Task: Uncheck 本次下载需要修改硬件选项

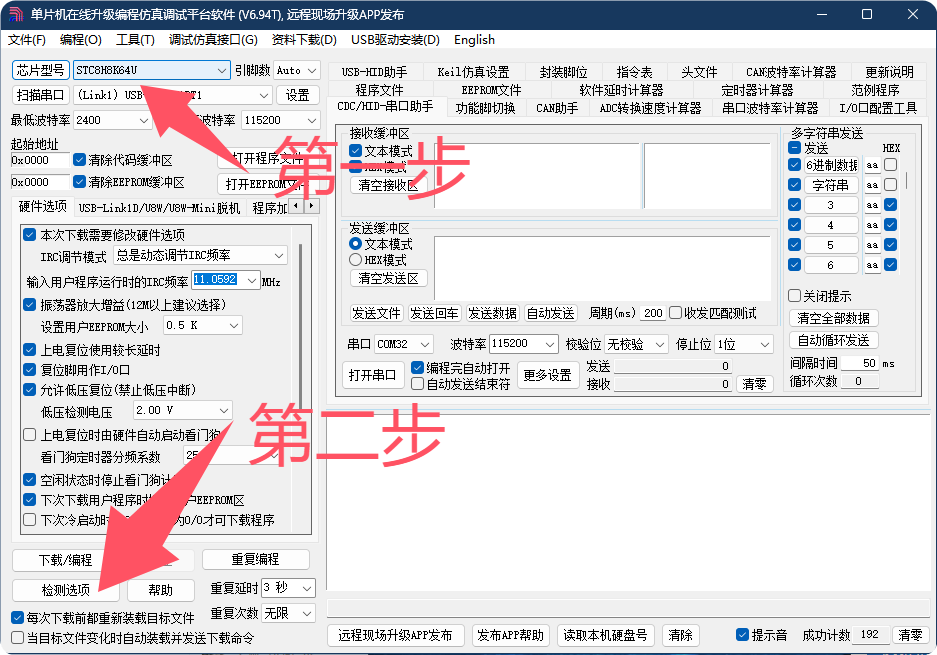Action: [x=29, y=234]
